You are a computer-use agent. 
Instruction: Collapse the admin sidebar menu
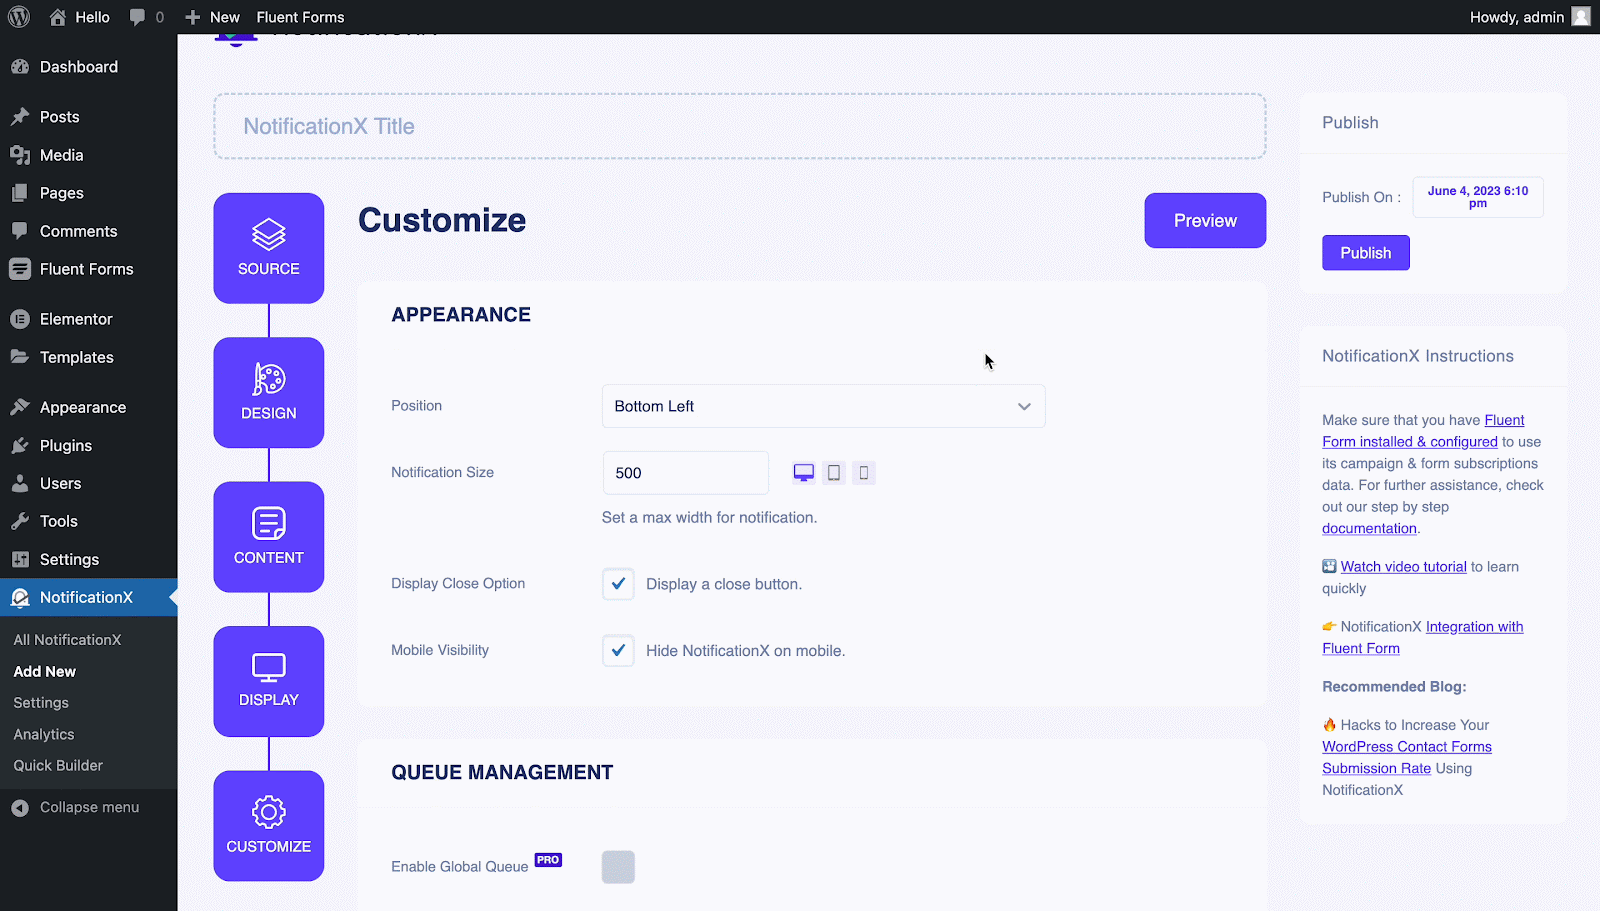(x=76, y=807)
